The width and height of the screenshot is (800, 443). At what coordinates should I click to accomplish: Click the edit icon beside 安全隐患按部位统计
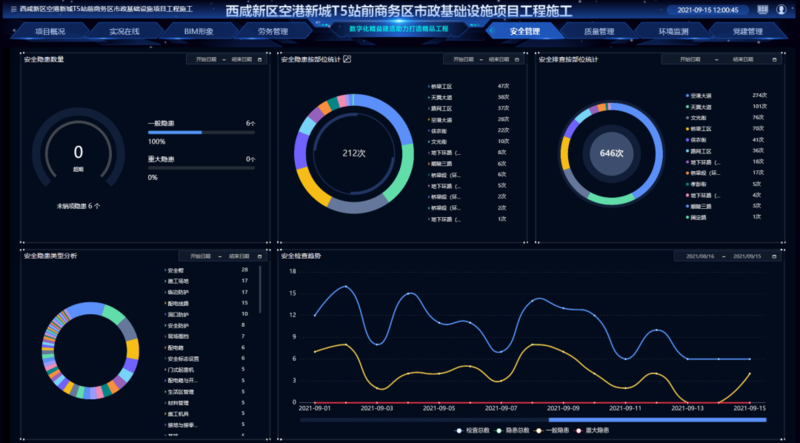pos(347,59)
